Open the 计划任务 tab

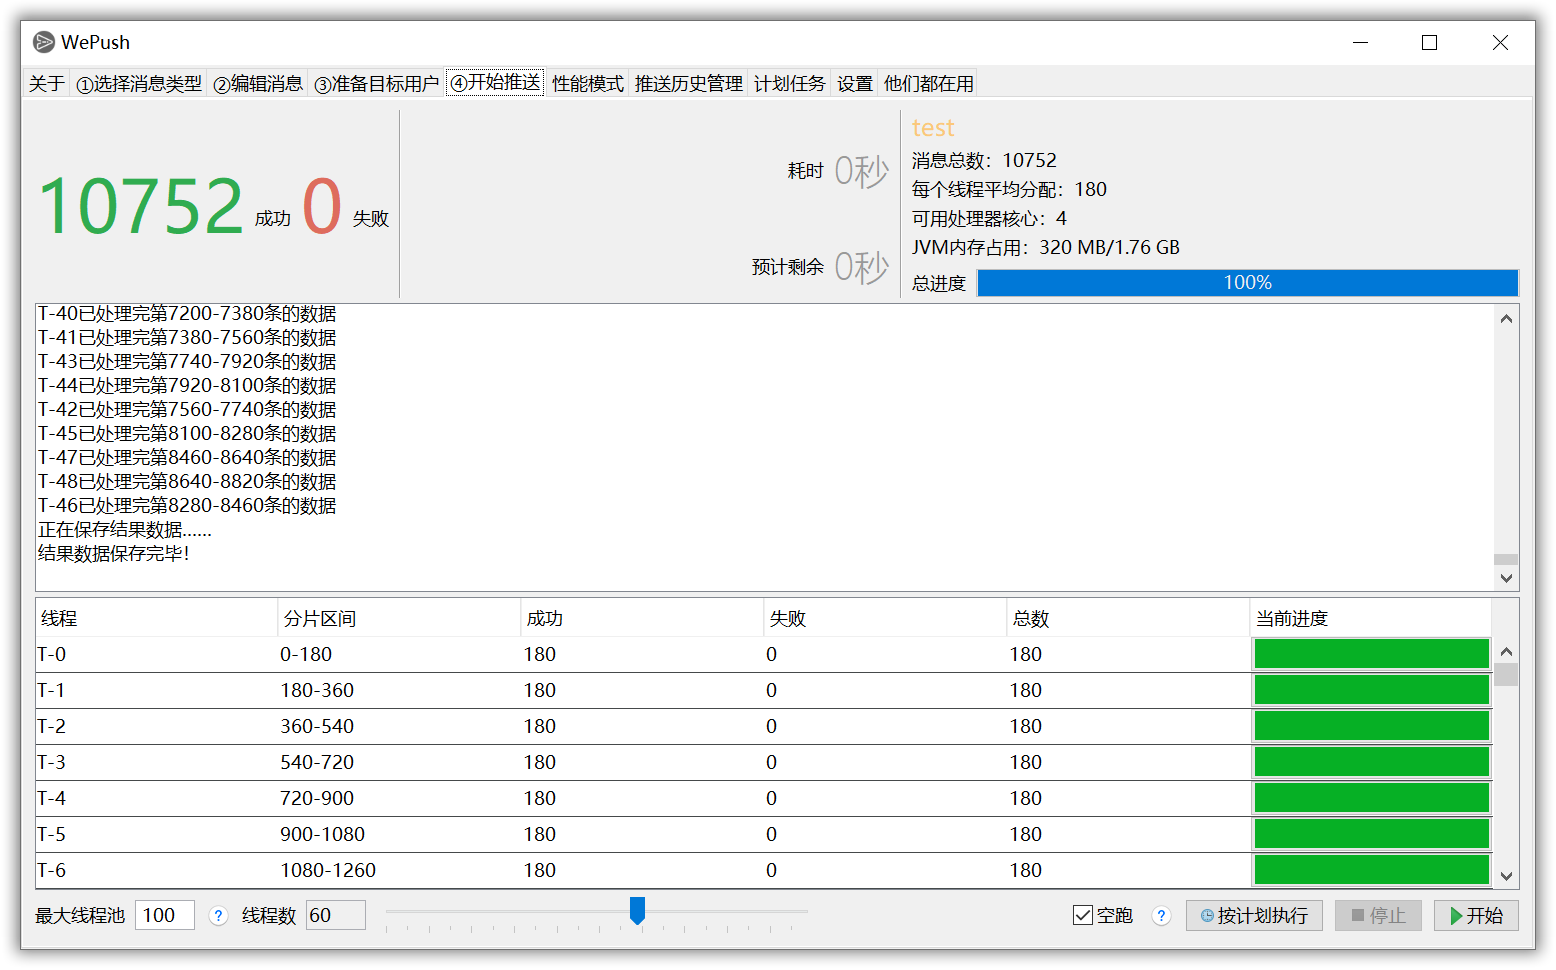pyautogui.click(x=790, y=84)
